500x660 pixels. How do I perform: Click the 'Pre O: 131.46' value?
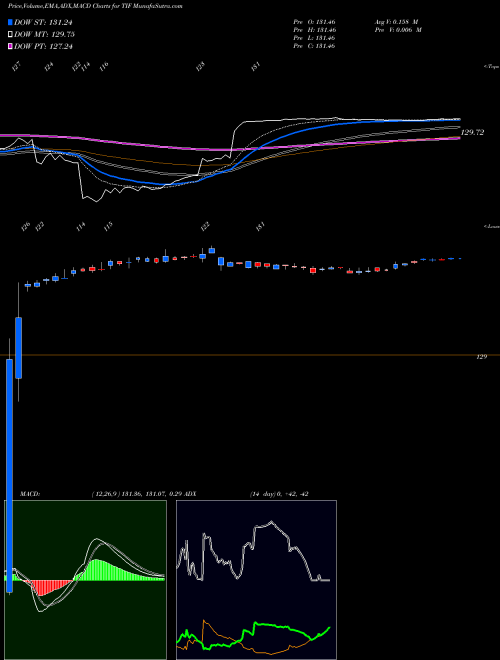(314, 21)
